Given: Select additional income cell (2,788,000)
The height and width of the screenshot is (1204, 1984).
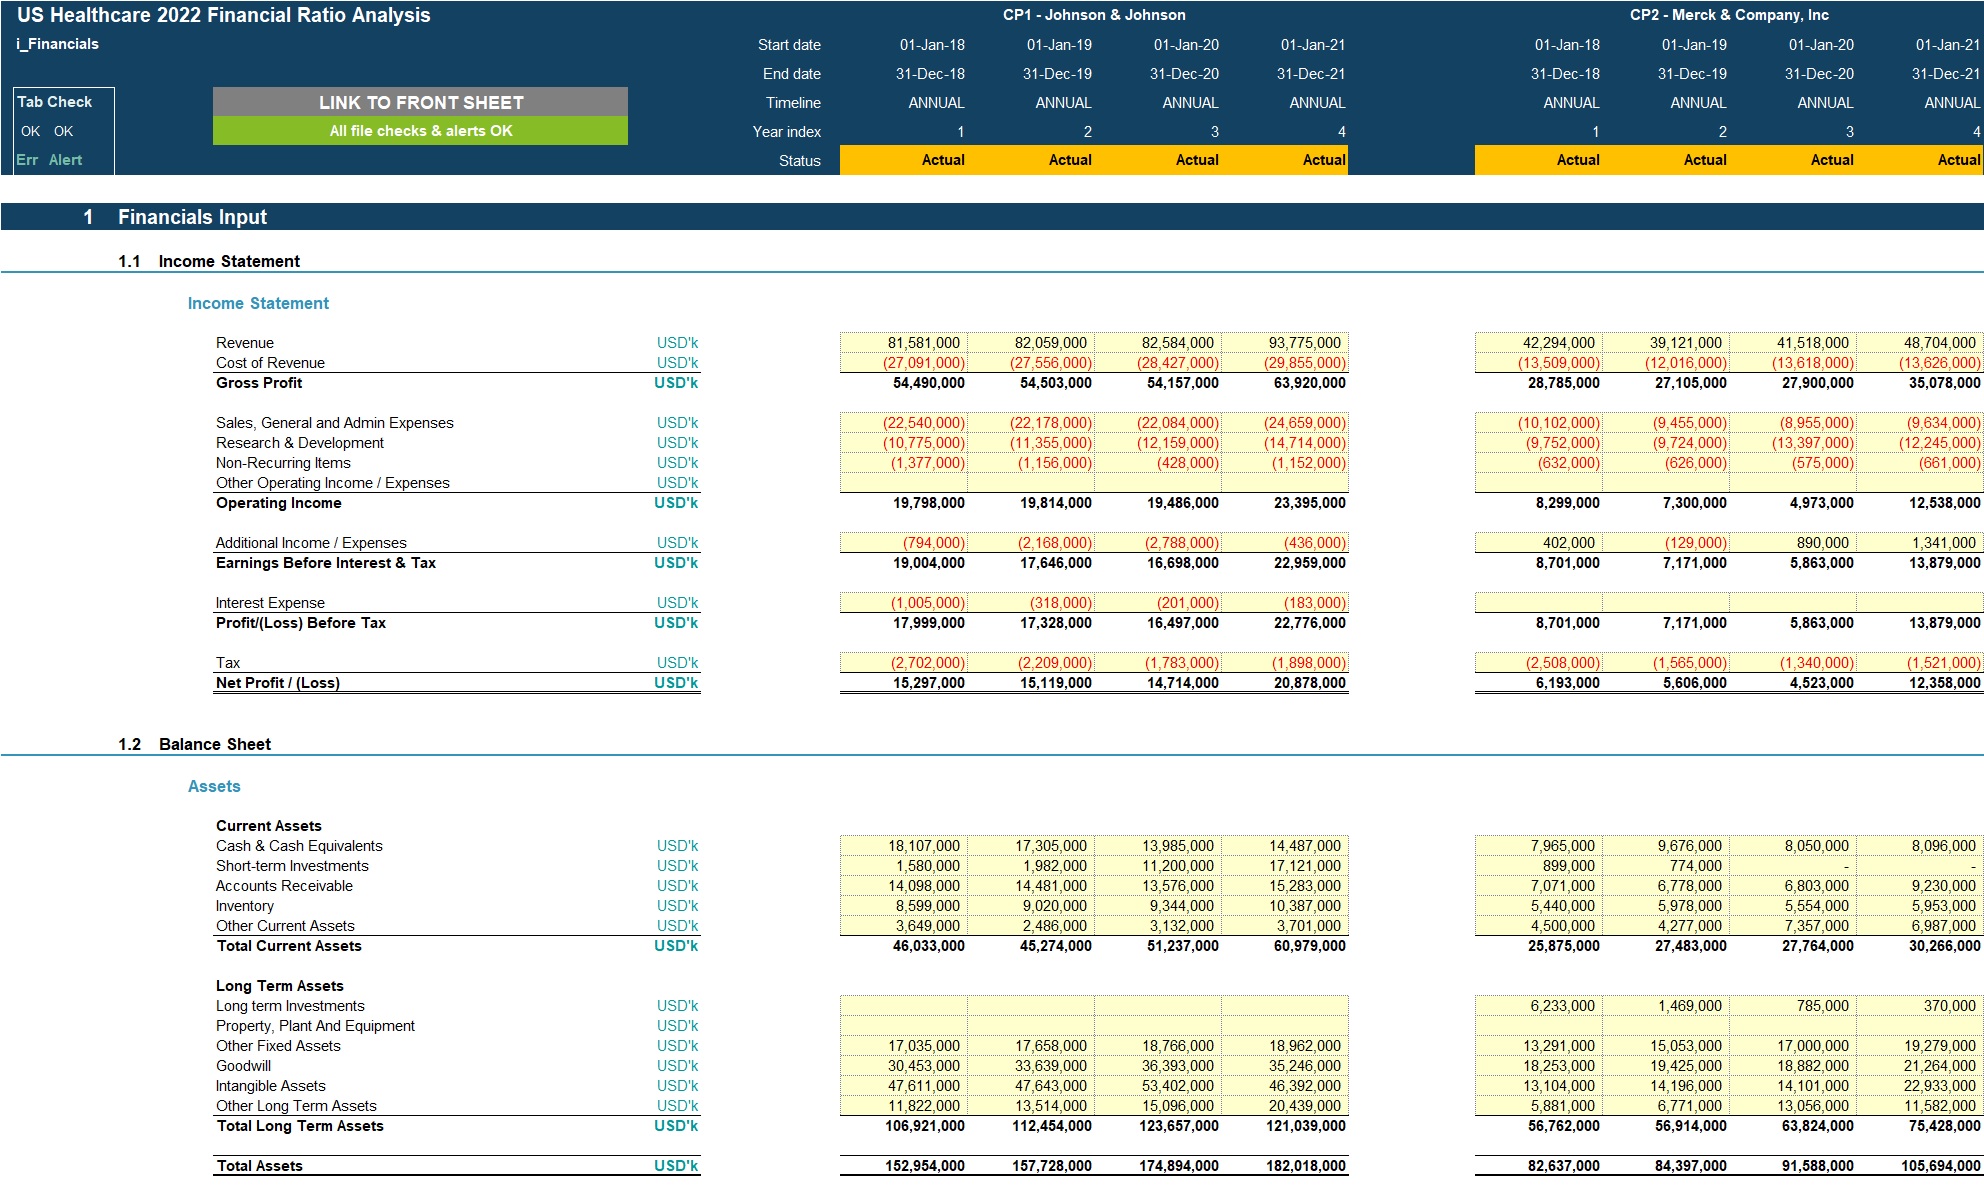Looking at the screenshot, I should (1158, 543).
